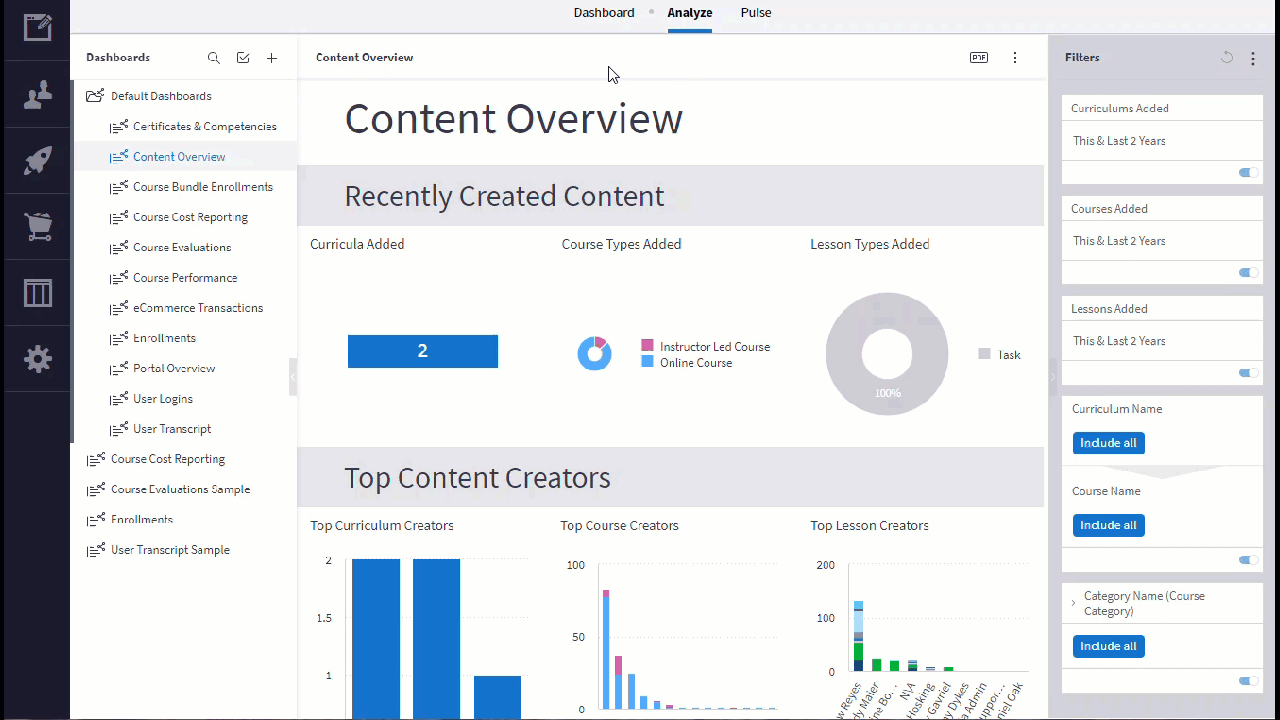The width and height of the screenshot is (1280, 720).
Task: Open the eCommerce Transactions dashboard
Action: 198,308
